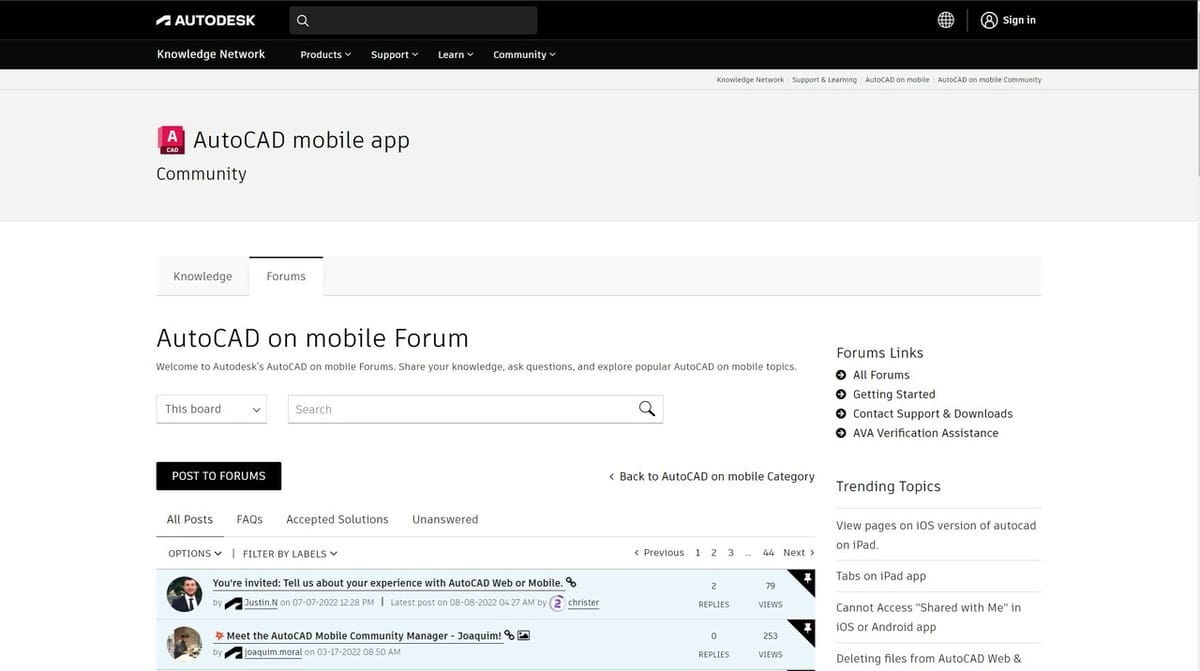Screen dimensions: 1200x671
Task: Open the Justin.N author profile link
Action: point(261,603)
